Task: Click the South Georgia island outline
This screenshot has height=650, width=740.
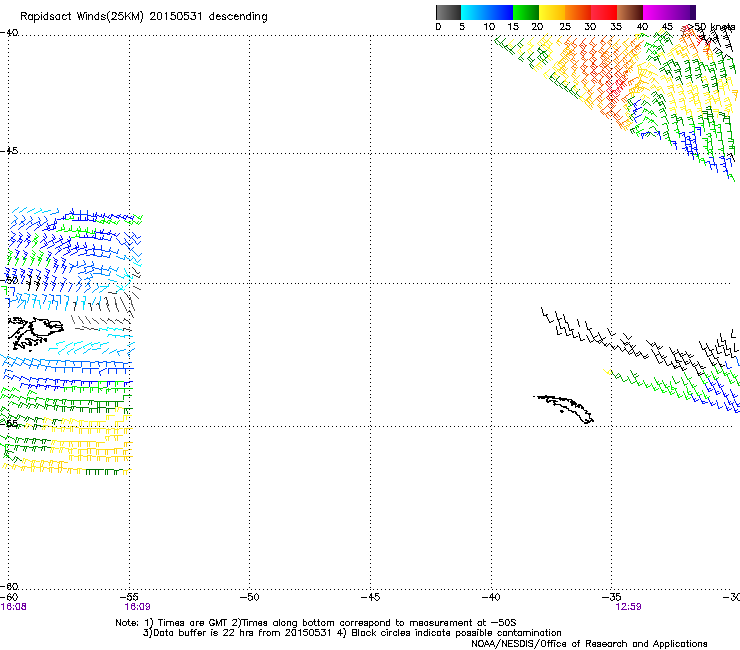Action: point(564,409)
